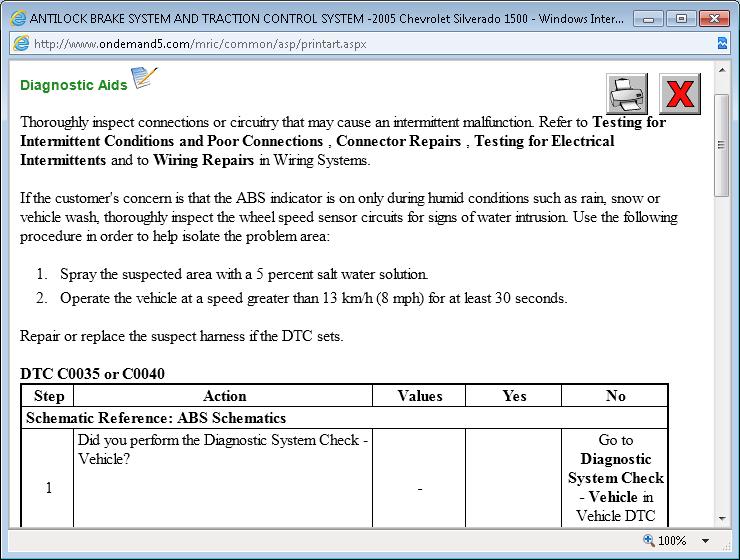This screenshot has width=740, height=560.
Task: Click the Values column header
Action: (x=420, y=396)
